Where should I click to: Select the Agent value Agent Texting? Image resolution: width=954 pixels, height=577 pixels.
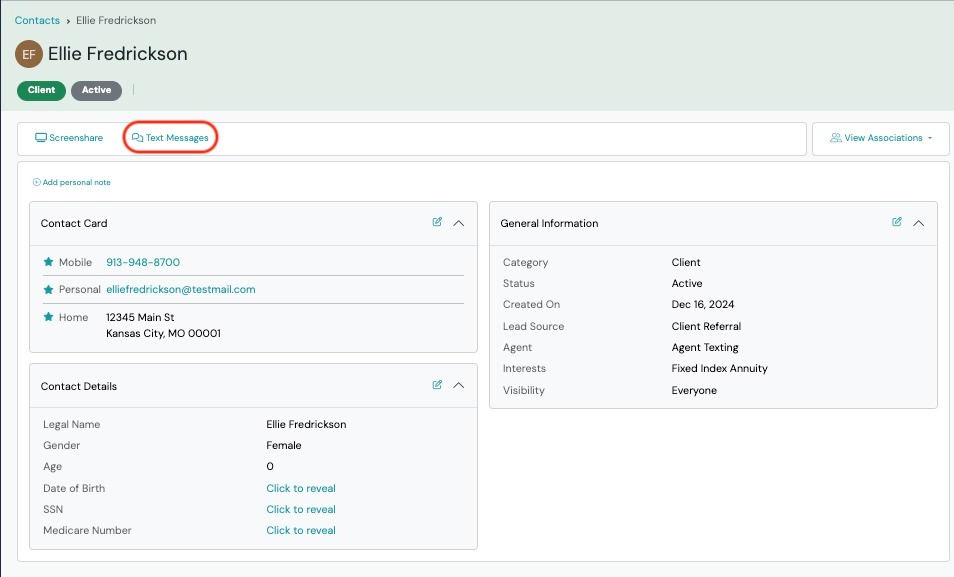[x=705, y=348]
